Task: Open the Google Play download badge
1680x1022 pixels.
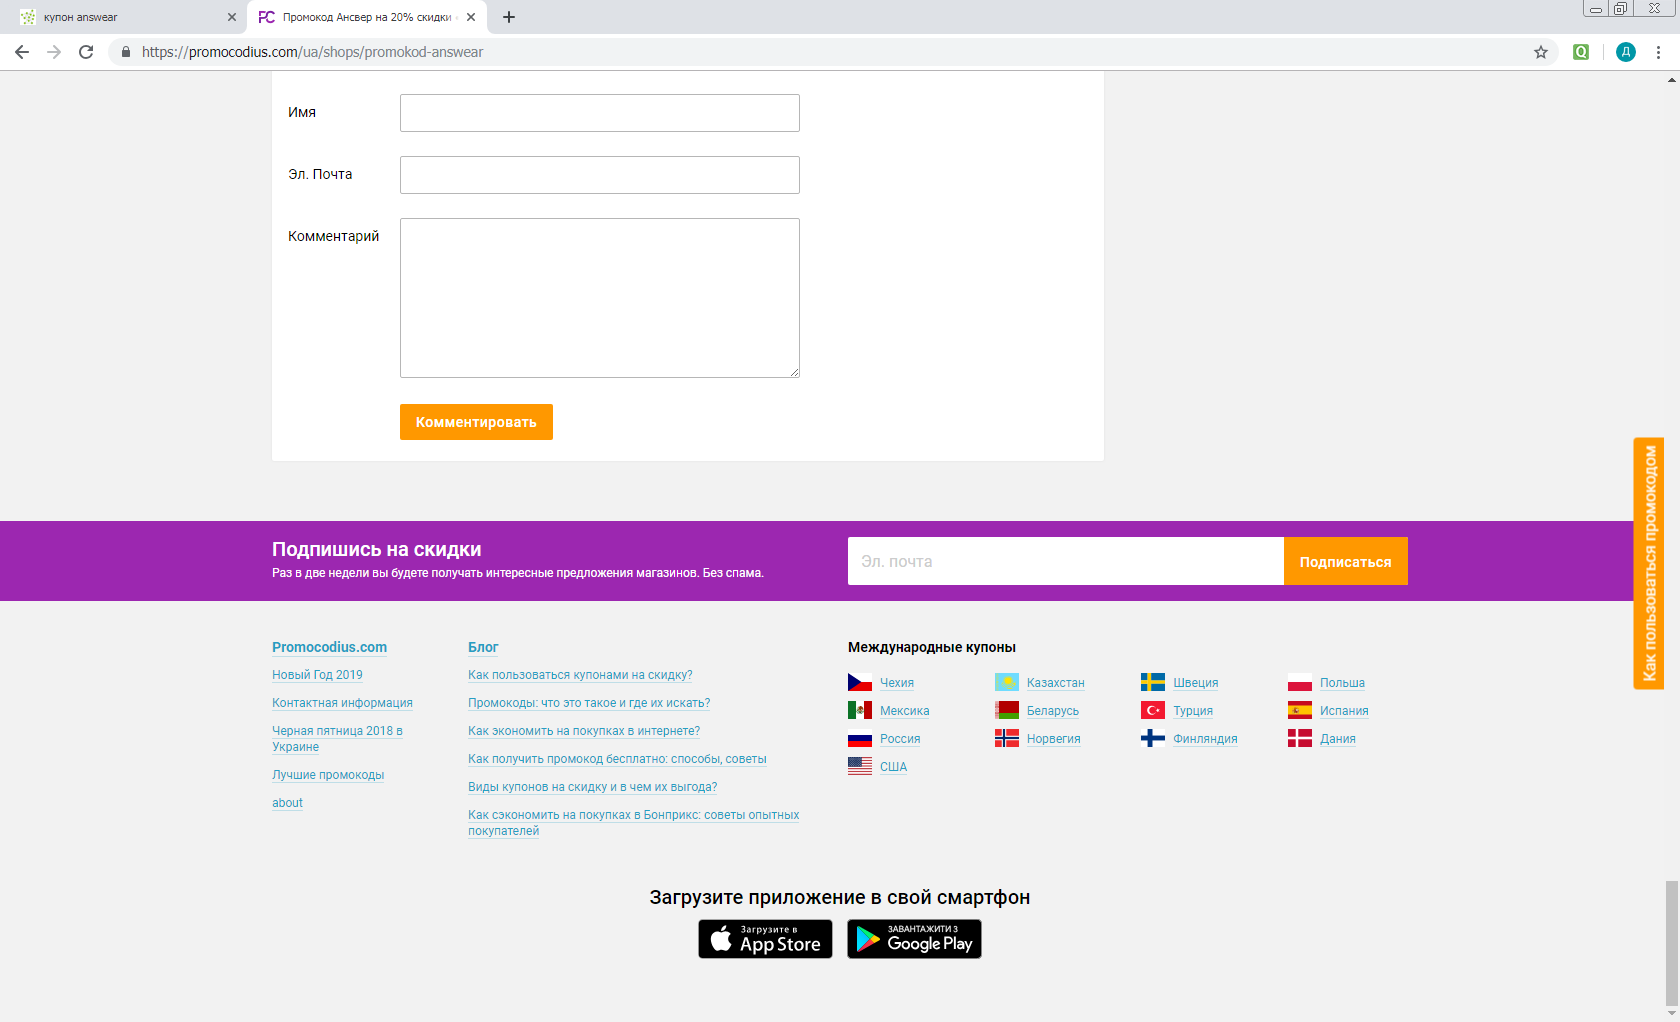Action: (914, 939)
